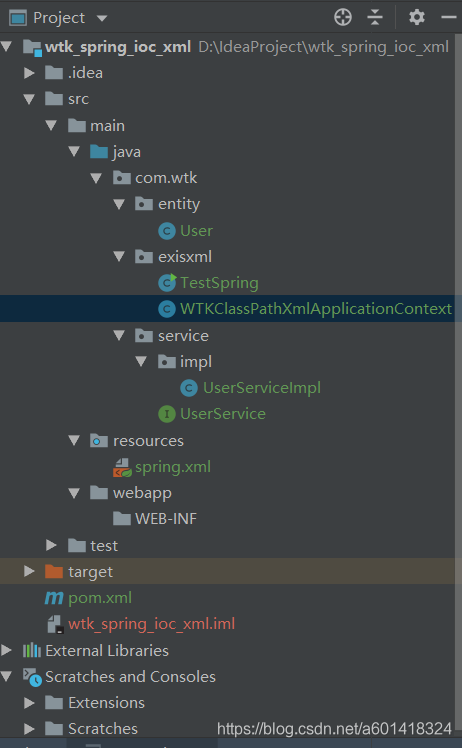Viewport: 462px width, 748px height.
Task: Expand the Scratches folder arrow
Action: 29,728
